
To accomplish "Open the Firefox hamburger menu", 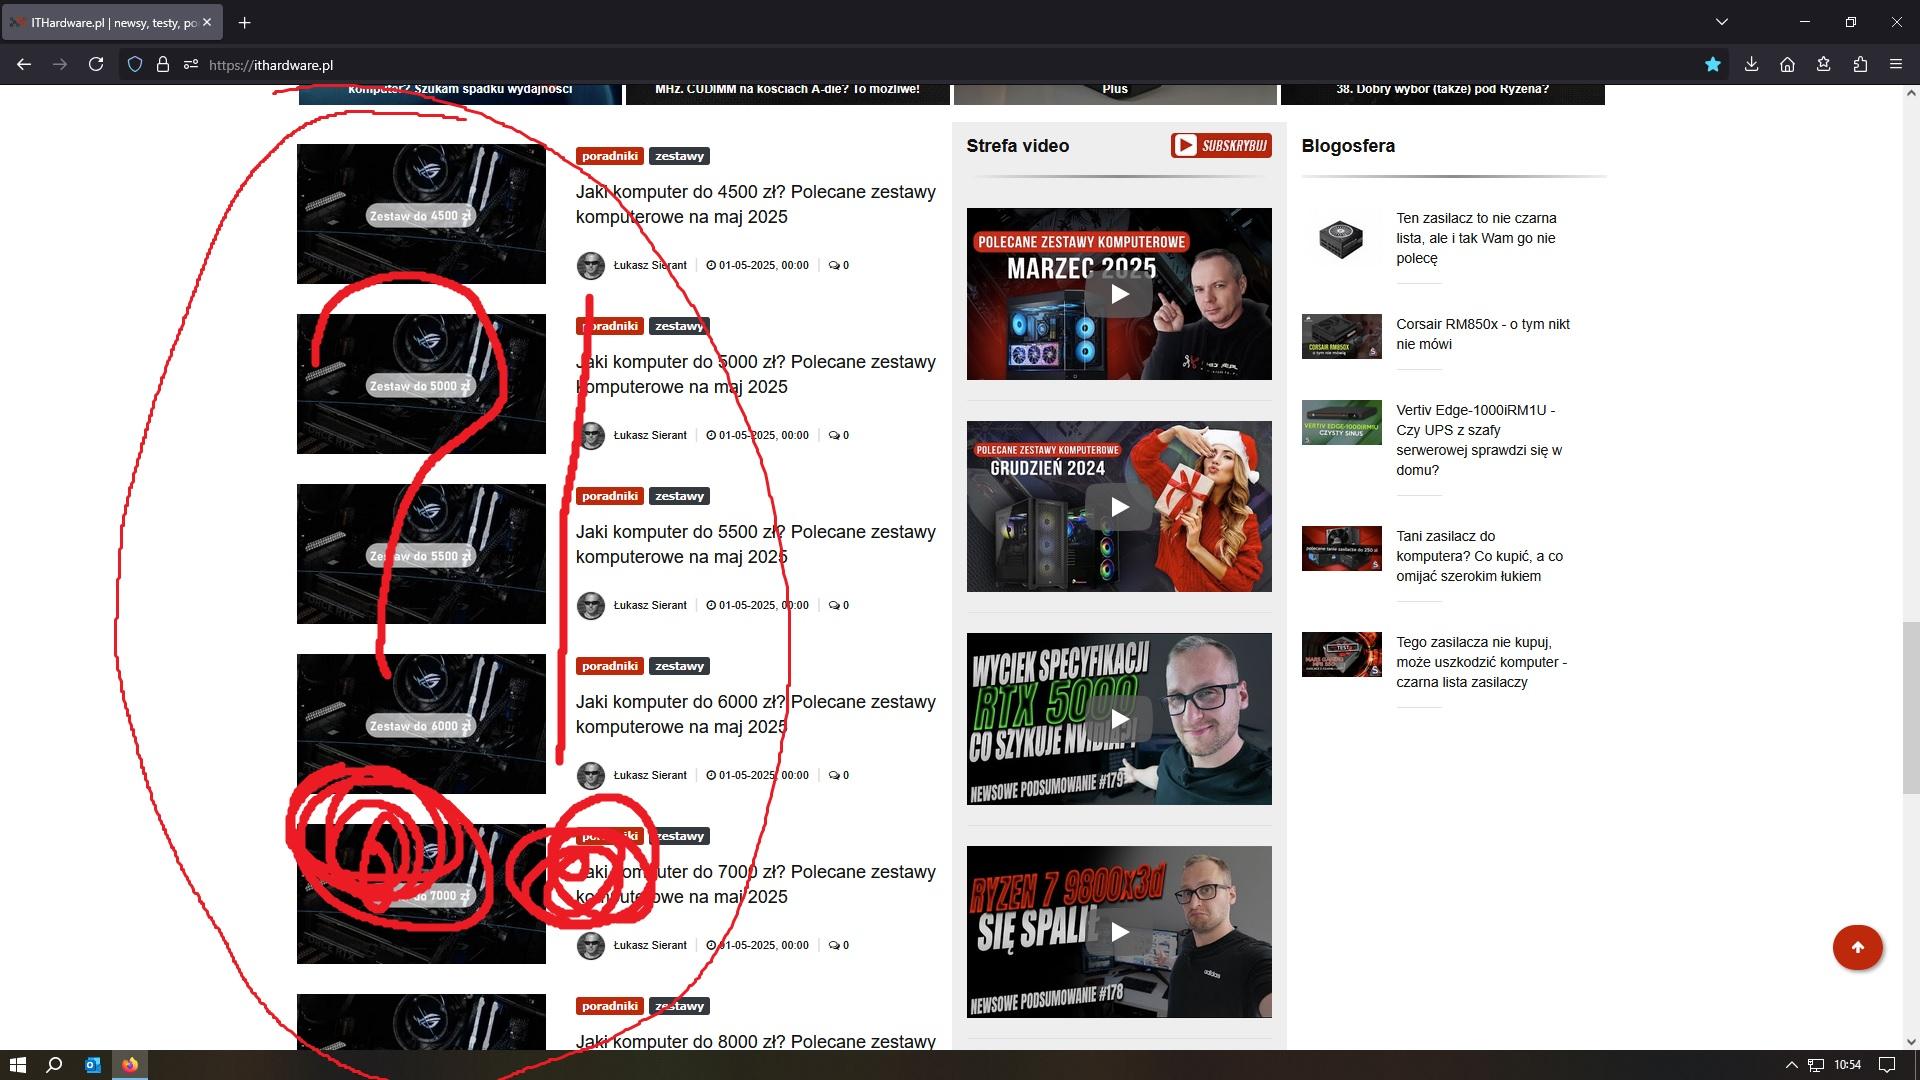I will click(1896, 65).
